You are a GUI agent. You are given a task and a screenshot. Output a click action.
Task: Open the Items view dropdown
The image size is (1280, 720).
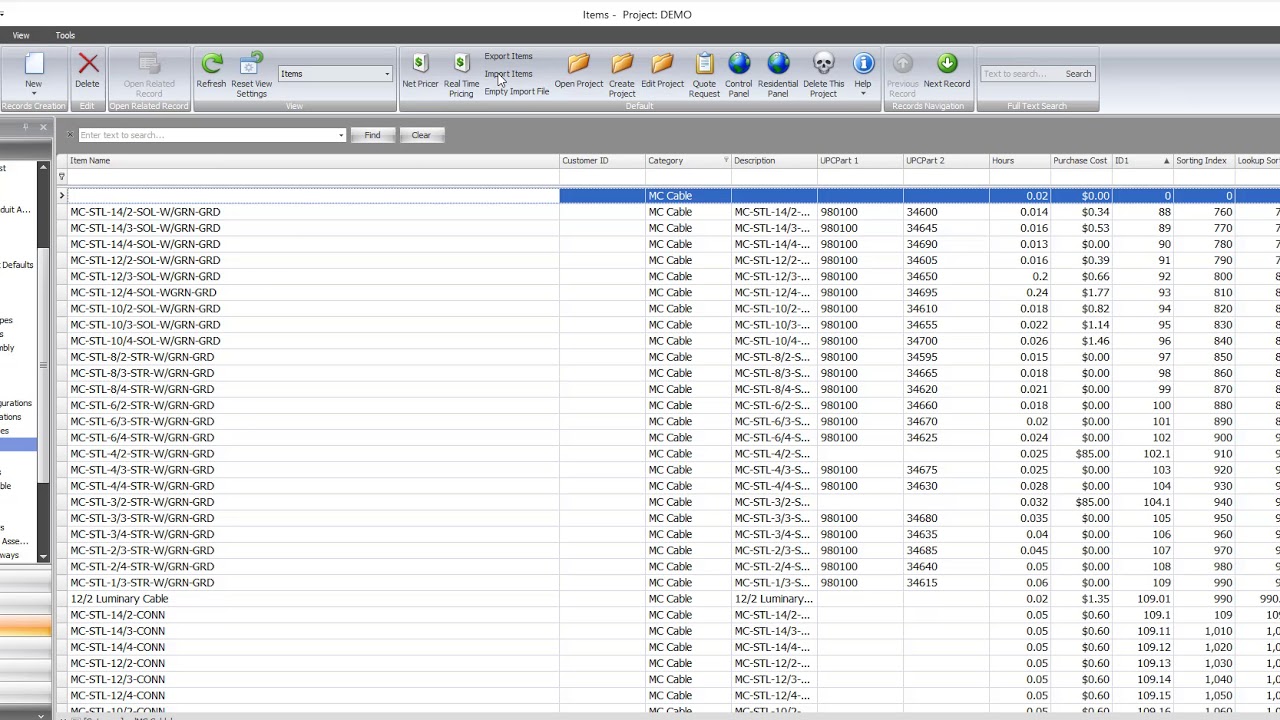(x=387, y=74)
